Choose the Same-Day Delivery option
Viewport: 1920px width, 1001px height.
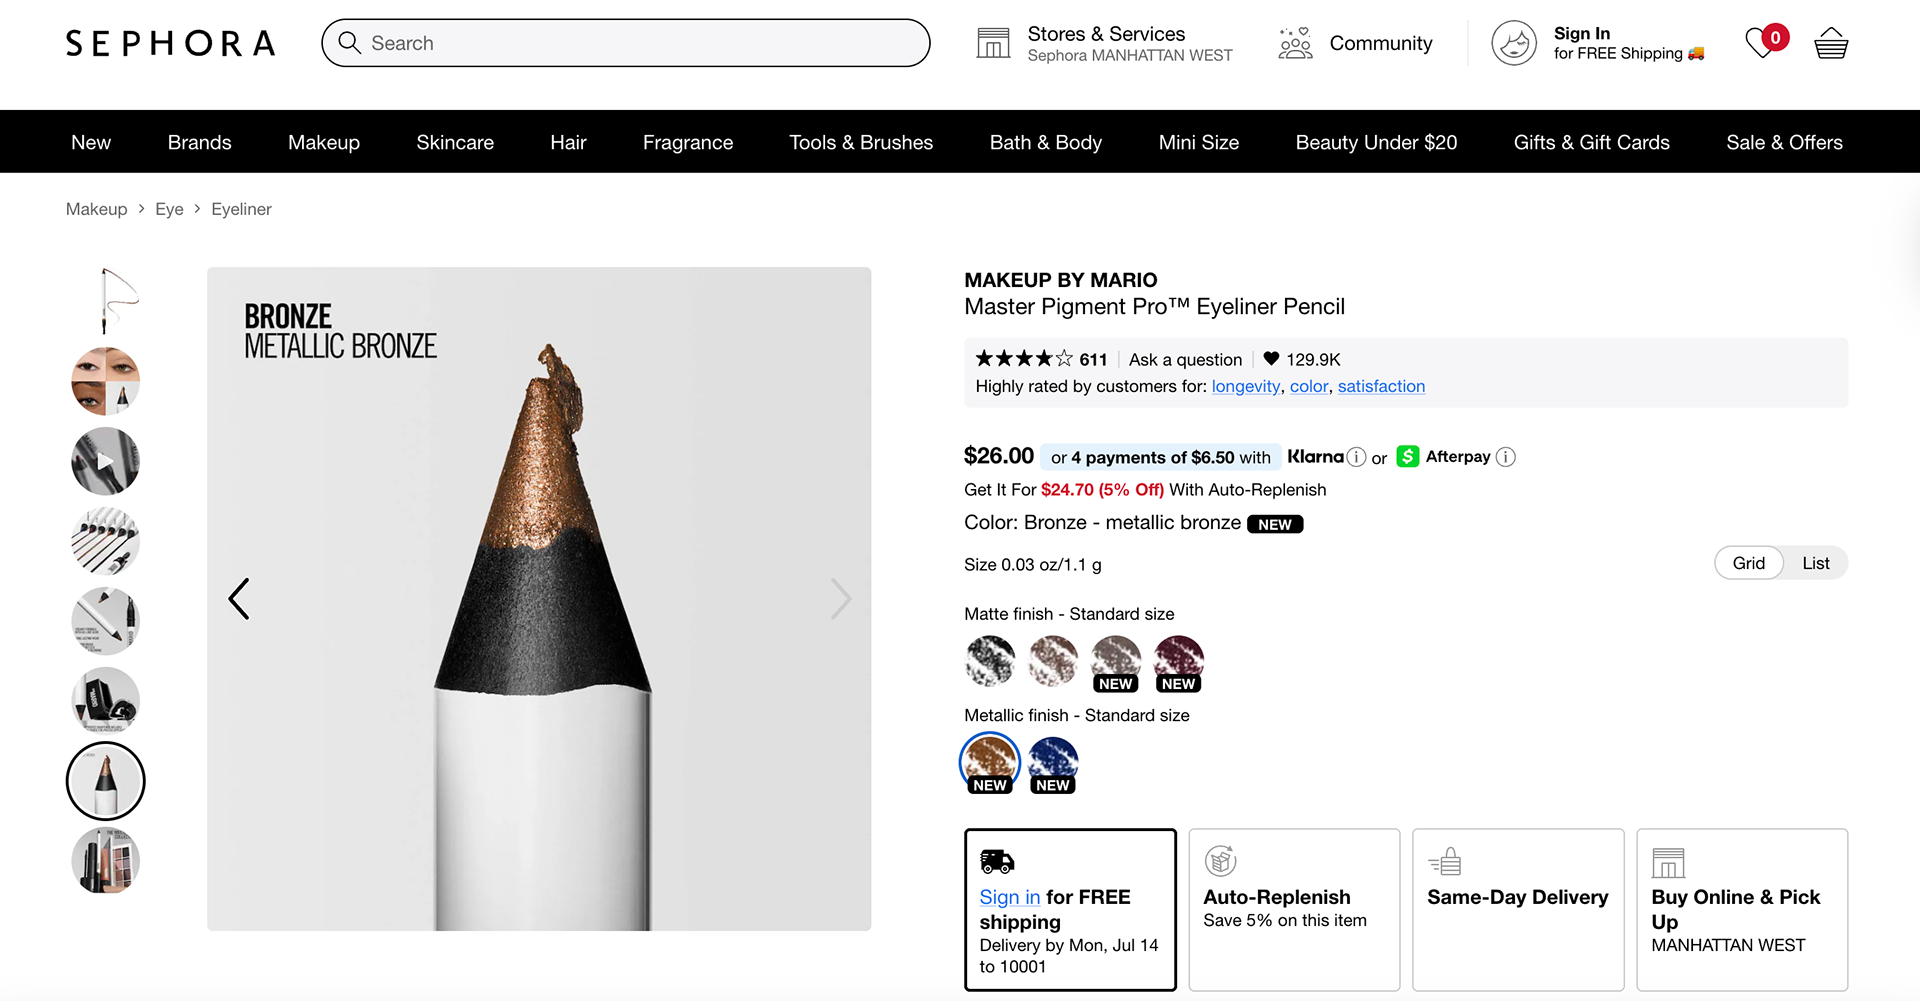point(1517,908)
